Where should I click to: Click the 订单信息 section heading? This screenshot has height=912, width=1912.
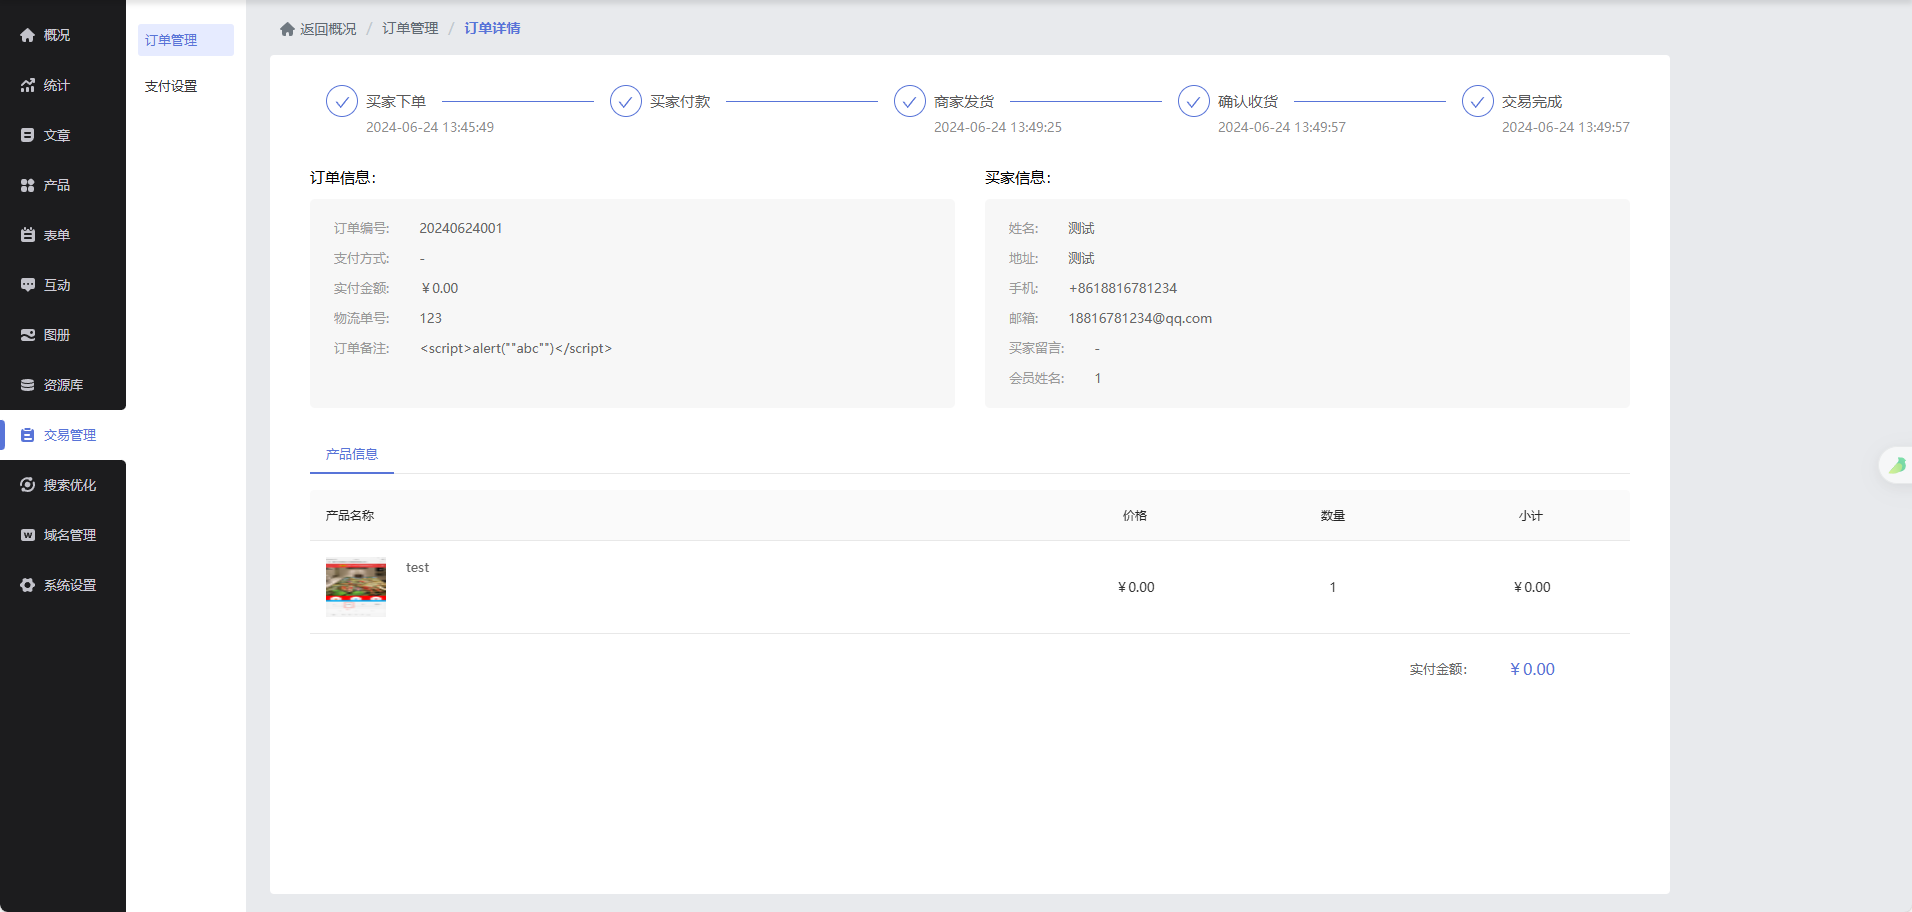pos(343,178)
